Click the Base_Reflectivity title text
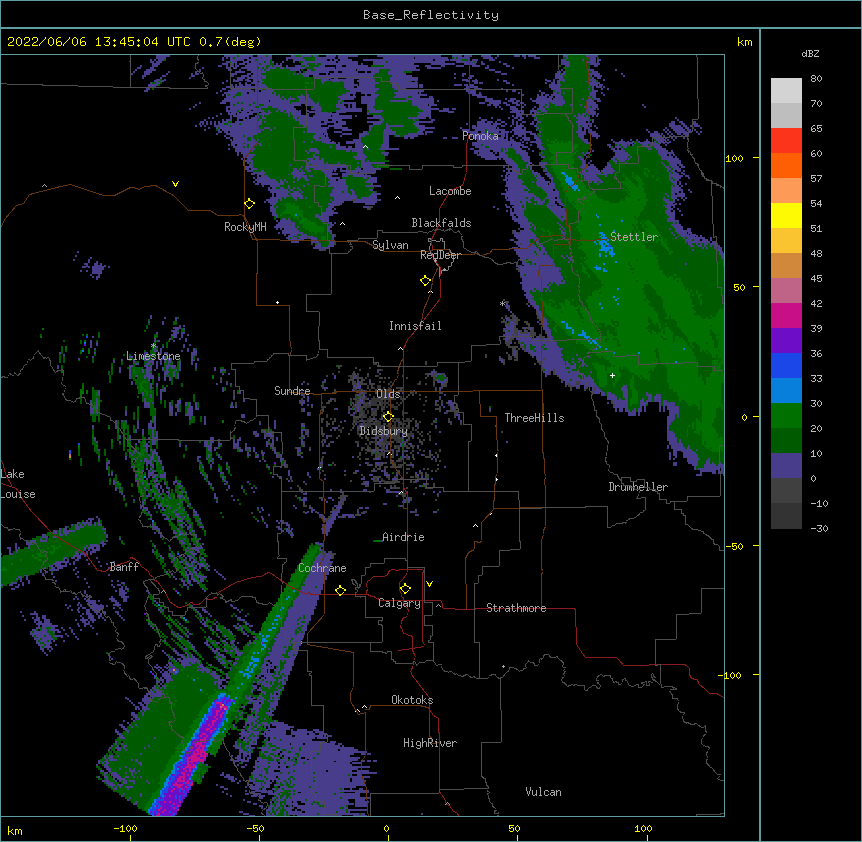Viewport: 862px width, 842px height. point(431,15)
